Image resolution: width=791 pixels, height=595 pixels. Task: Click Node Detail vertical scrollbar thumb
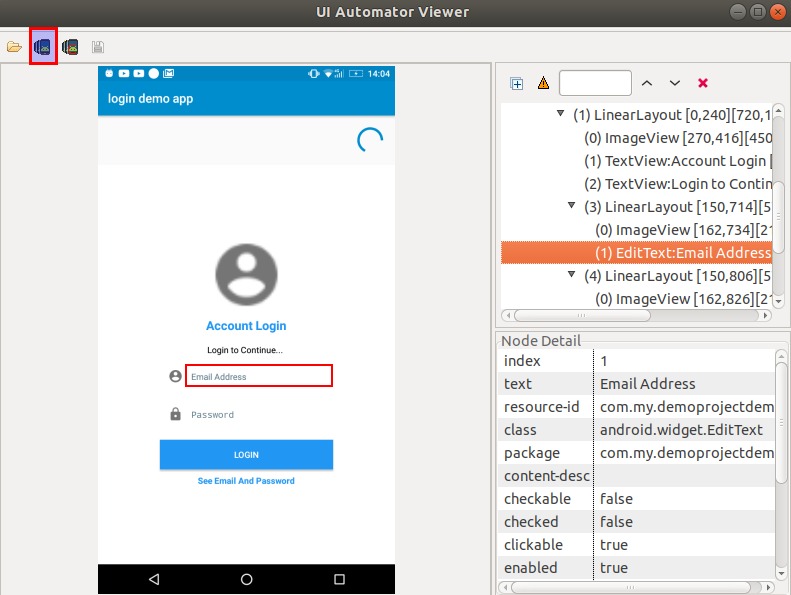781,422
